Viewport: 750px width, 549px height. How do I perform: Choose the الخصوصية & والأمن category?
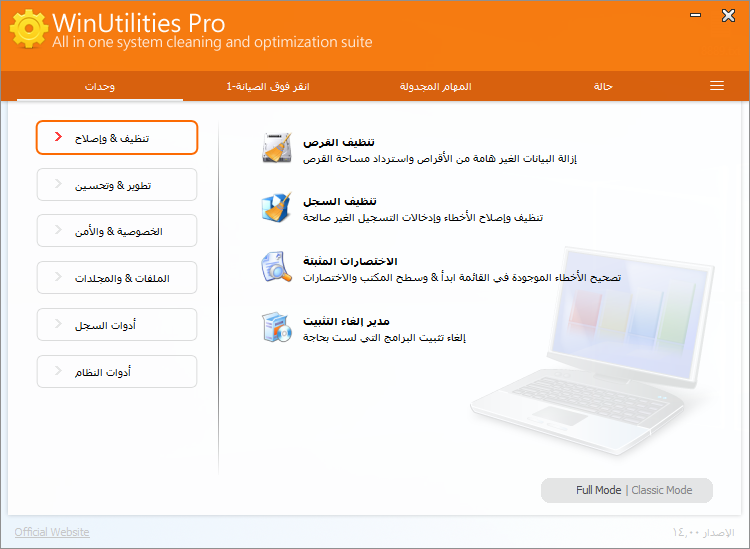pos(117,231)
